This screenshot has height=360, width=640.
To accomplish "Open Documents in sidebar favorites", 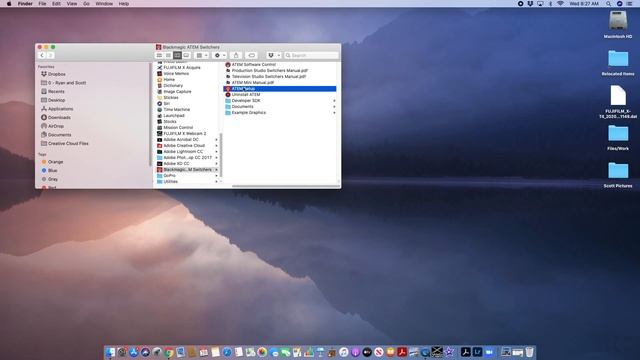I will [56, 135].
